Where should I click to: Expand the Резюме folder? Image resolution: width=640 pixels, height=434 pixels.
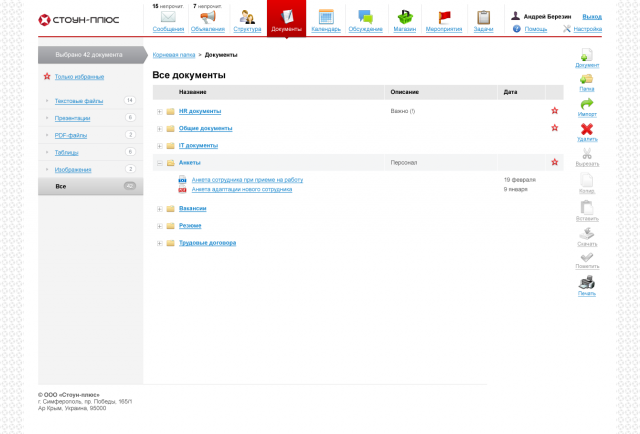[x=160, y=226]
